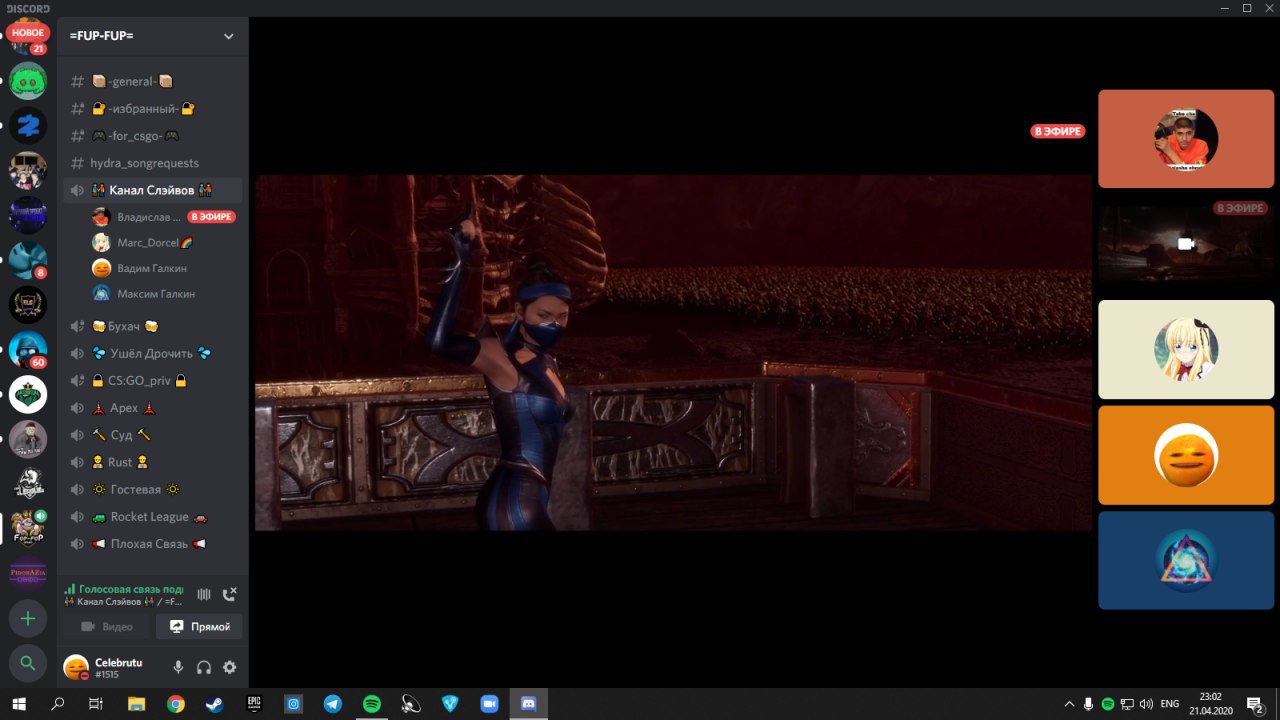Select the orange avatar participant tile

click(x=1186, y=455)
